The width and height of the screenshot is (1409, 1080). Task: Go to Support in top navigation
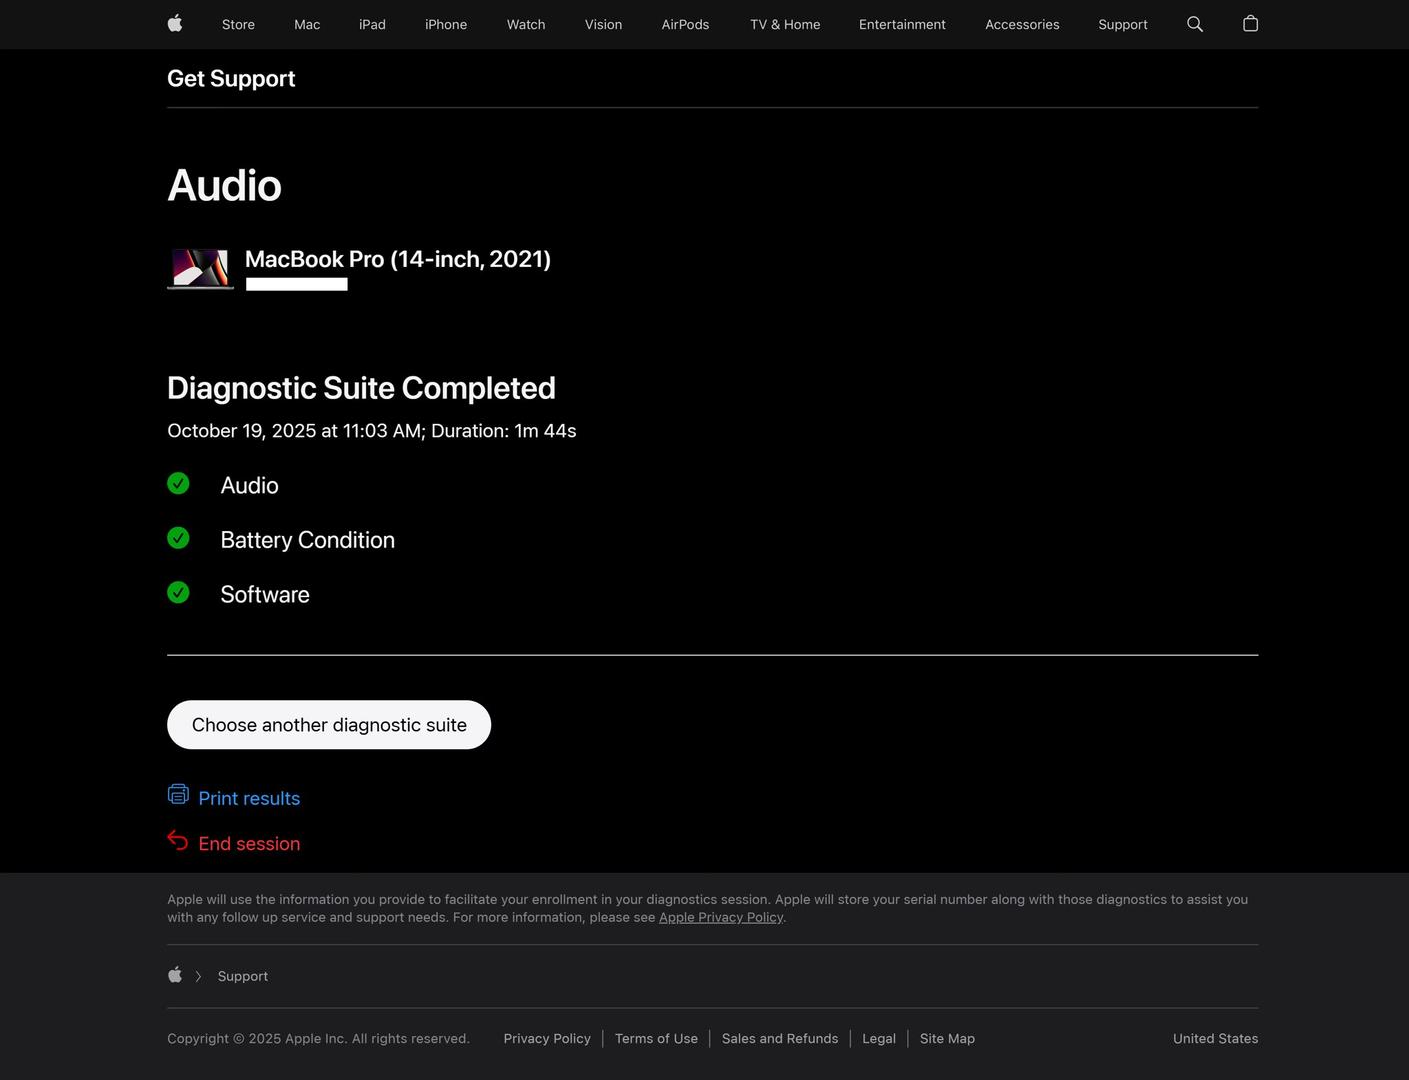(1122, 24)
